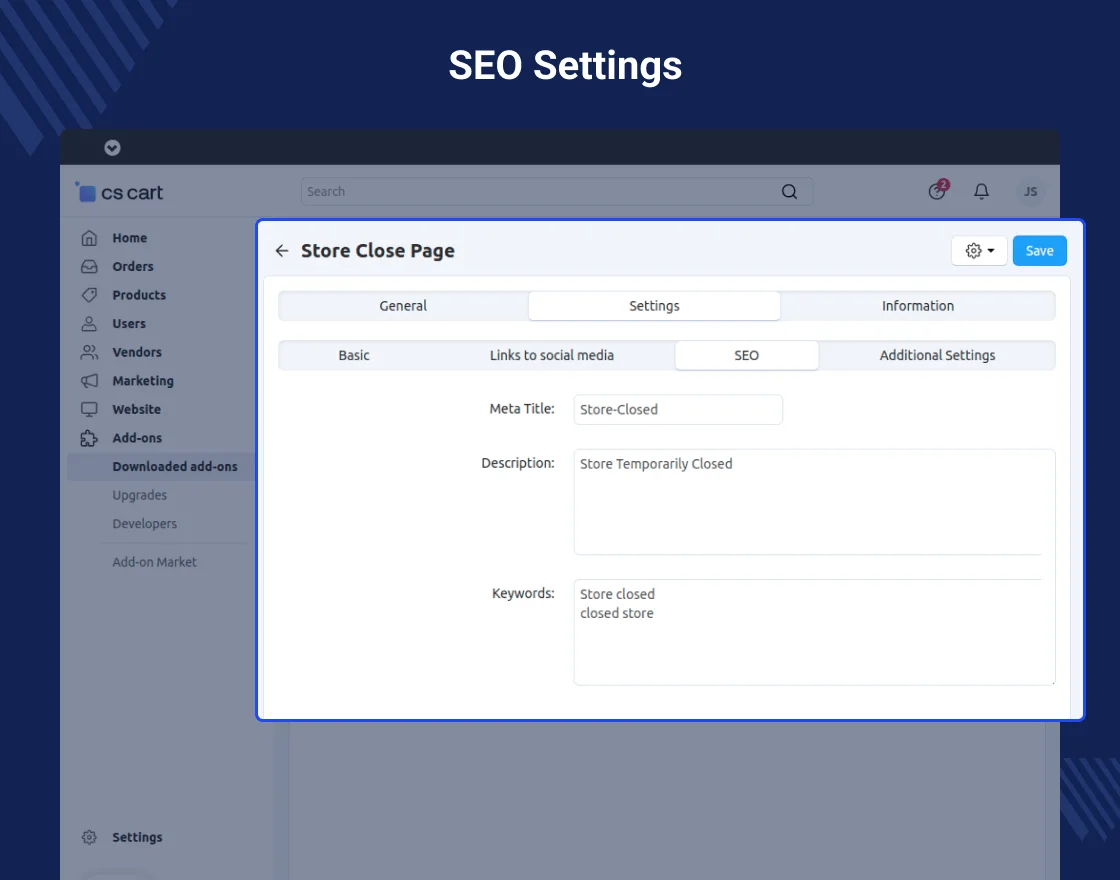
Task: Expand the top bar chevron dropdown
Action: coord(112,148)
